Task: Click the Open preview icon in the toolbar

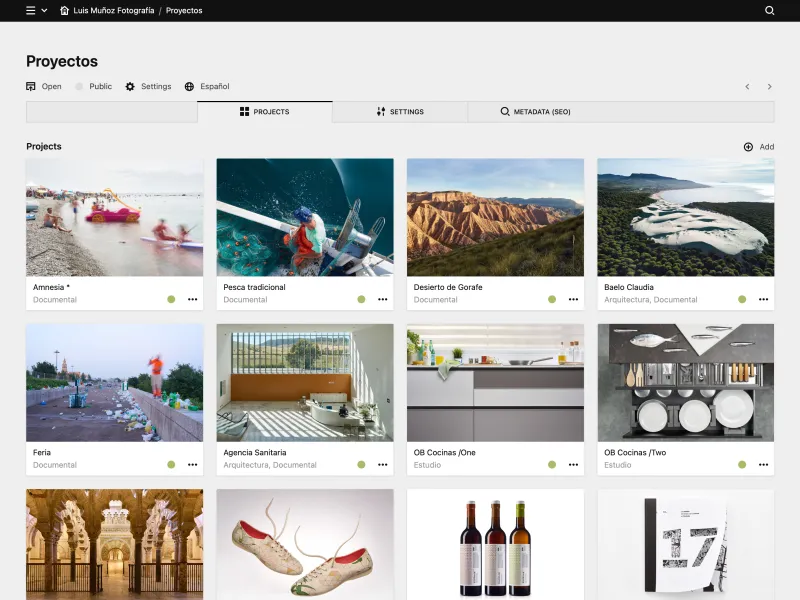Action: tap(31, 86)
